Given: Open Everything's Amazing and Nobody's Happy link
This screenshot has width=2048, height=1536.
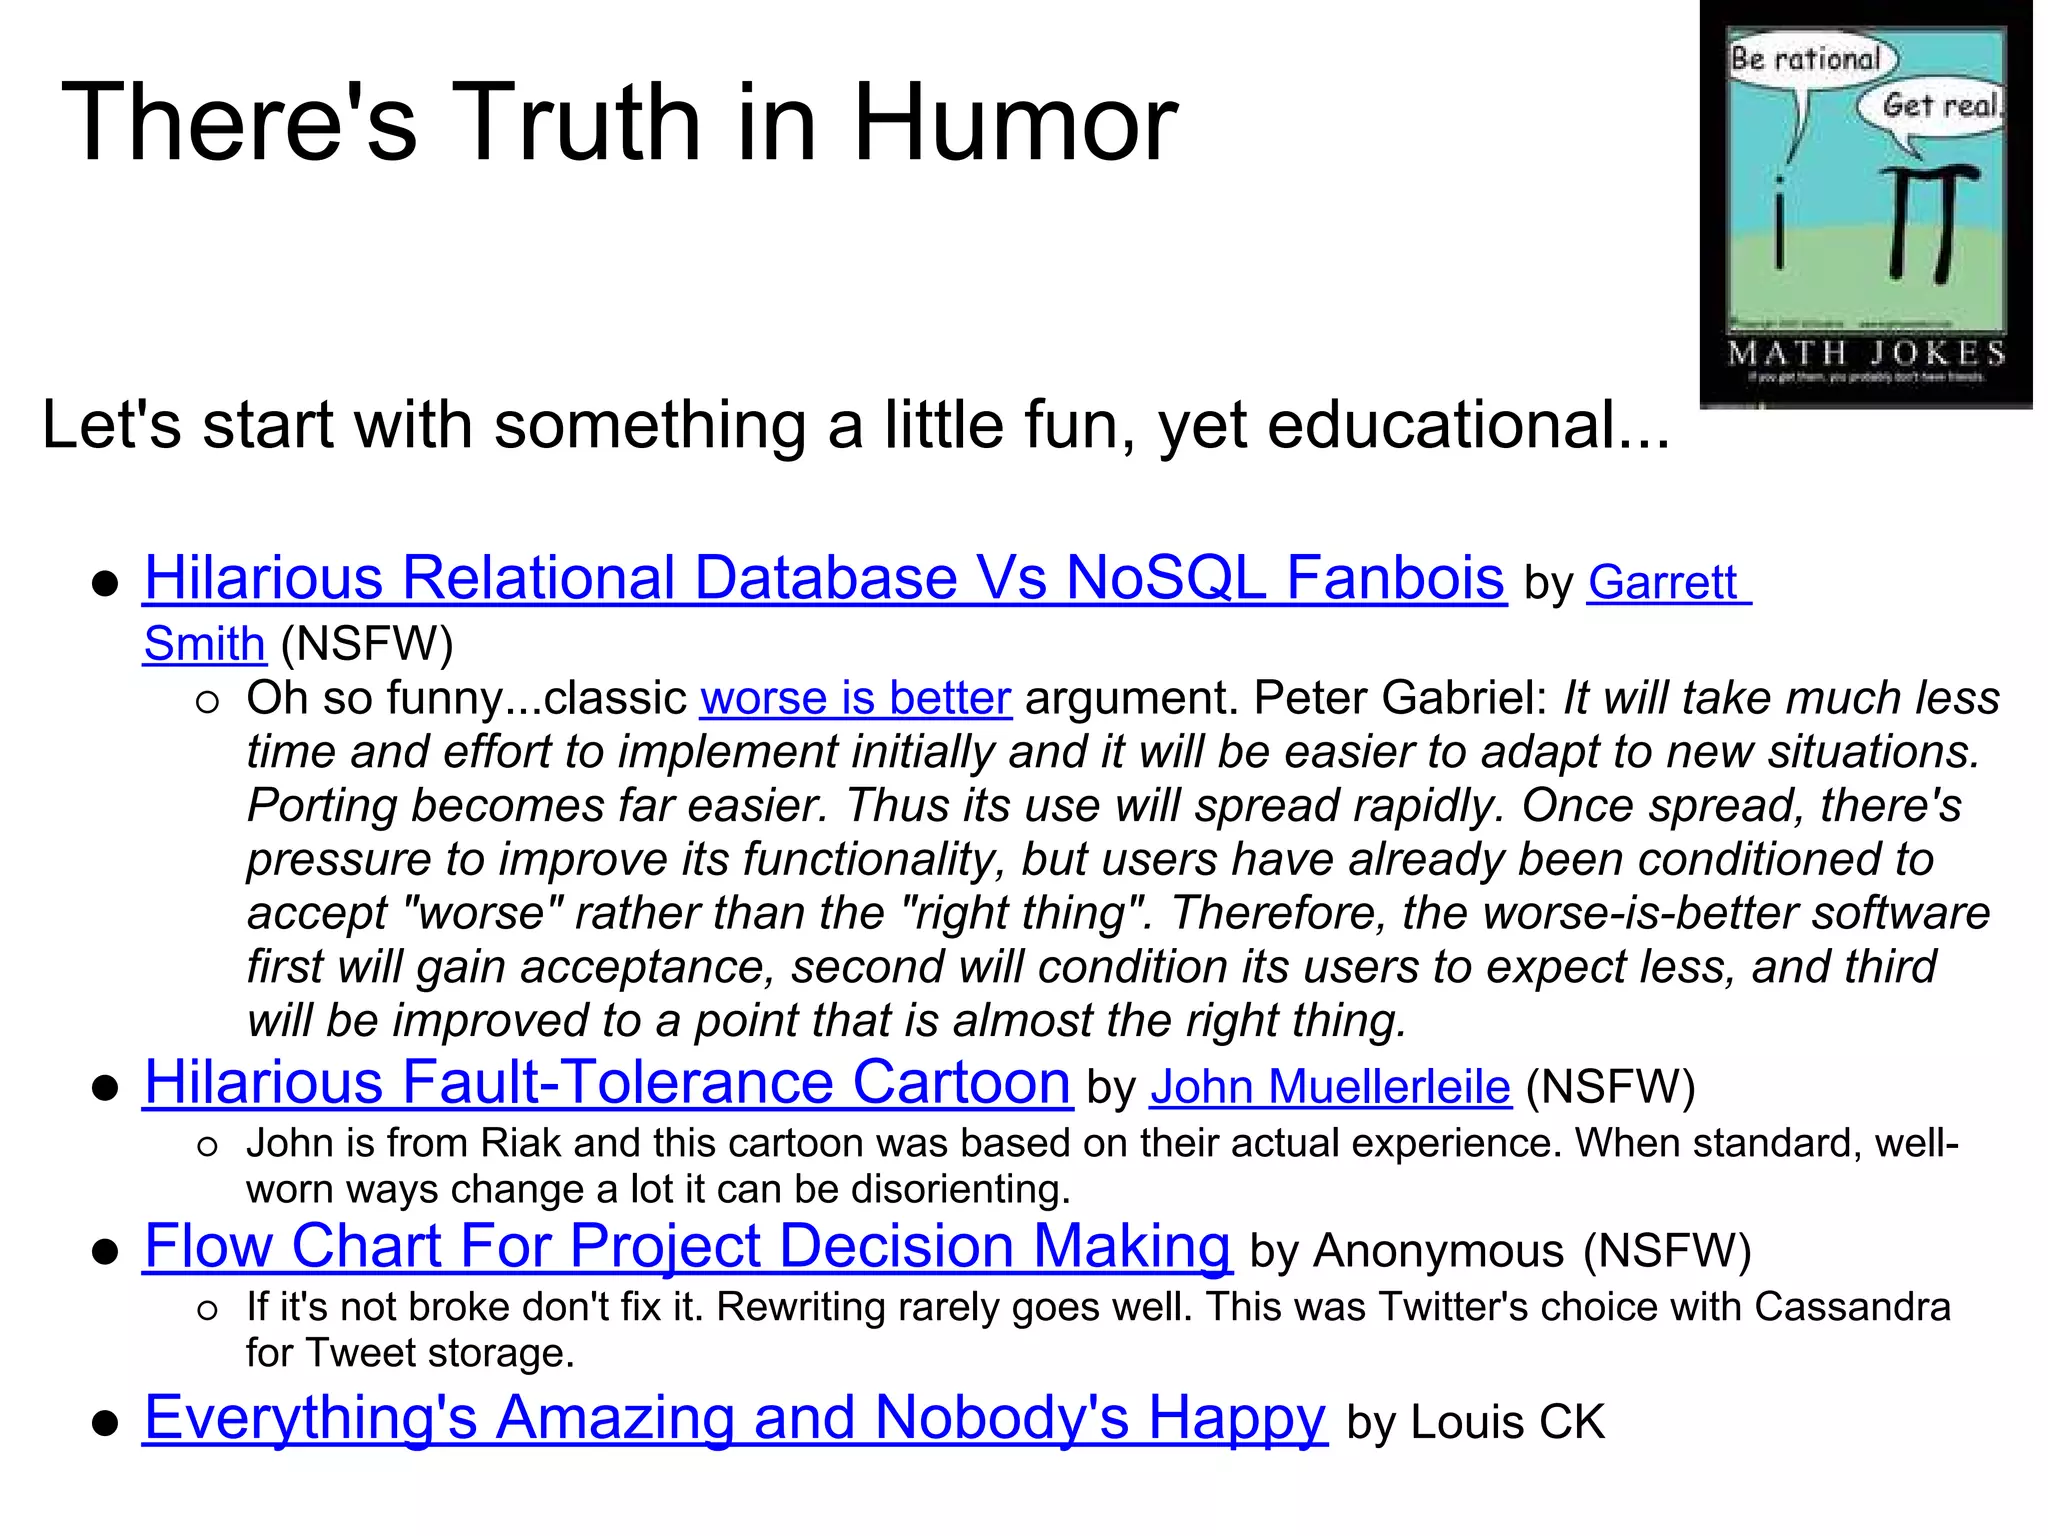Looking at the screenshot, I should click(735, 1418).
